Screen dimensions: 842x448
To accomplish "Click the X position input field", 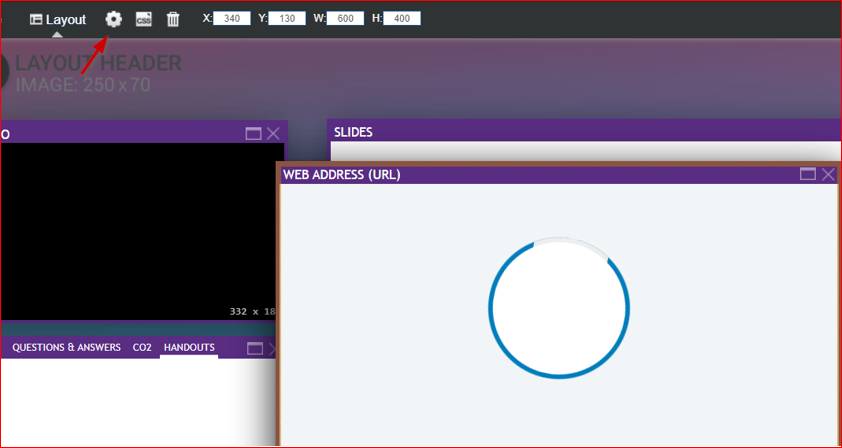I will (x=232, y=19).
